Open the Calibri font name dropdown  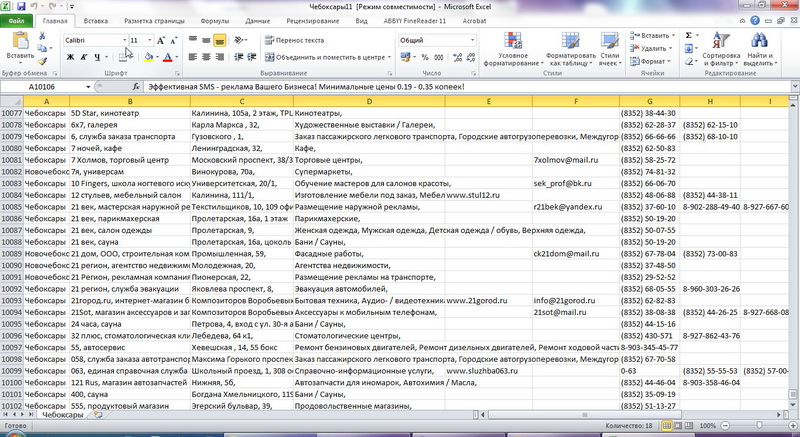(124, 40)
